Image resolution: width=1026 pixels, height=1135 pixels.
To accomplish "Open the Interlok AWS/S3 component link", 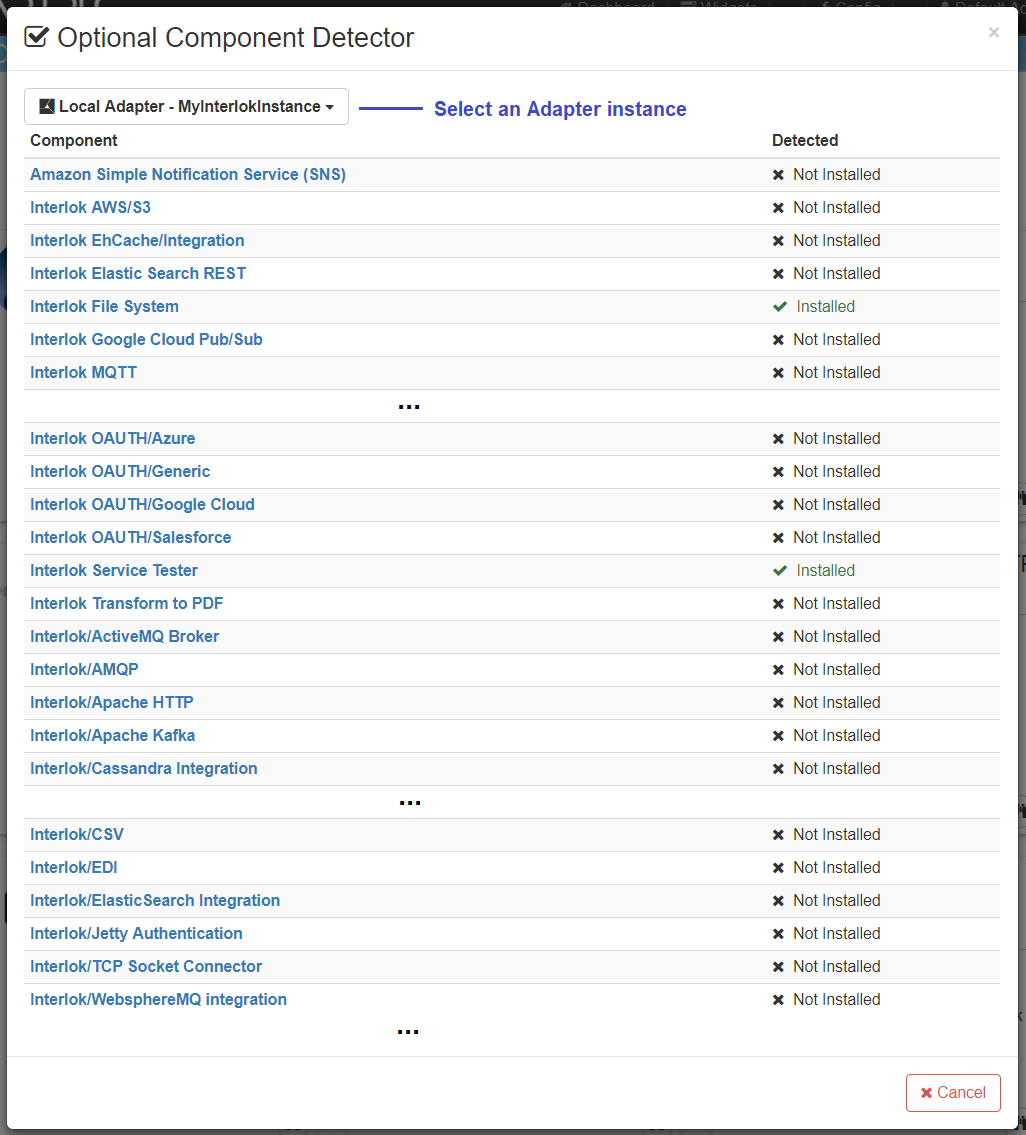I will coord(91,208).
